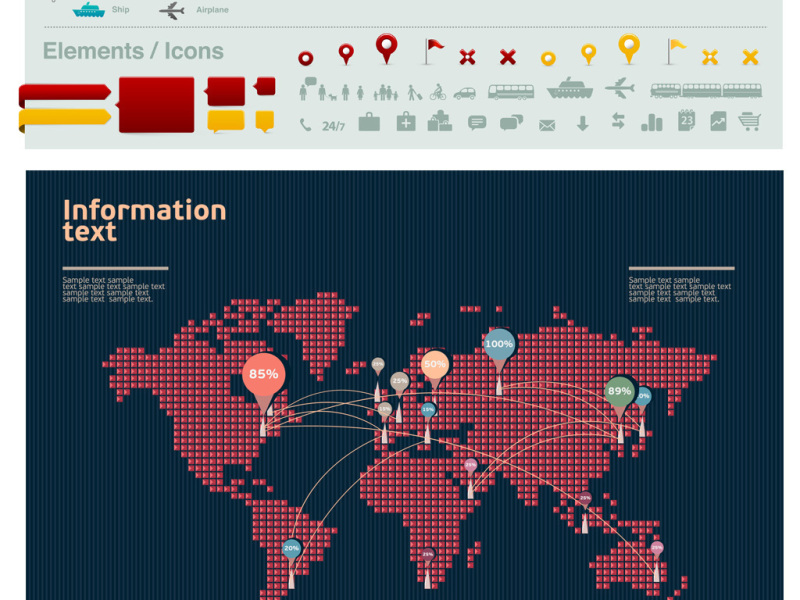
Task: Click the gray bar chart icon
Action: pyautogui.click(x=652, y=122)
